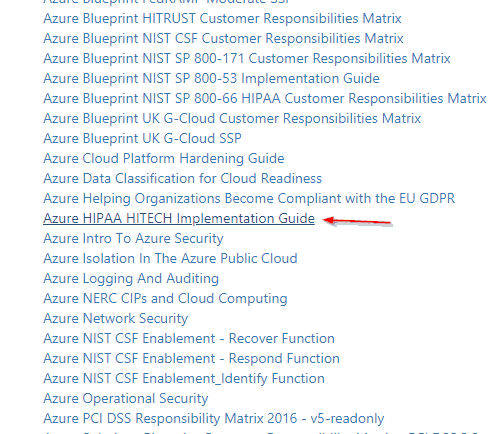This screenshot has height=434, width=498.
Task: Open Azure Blueprint HITRUST Customer Responsibilities Matrix
Action: (x=222, y=19)
